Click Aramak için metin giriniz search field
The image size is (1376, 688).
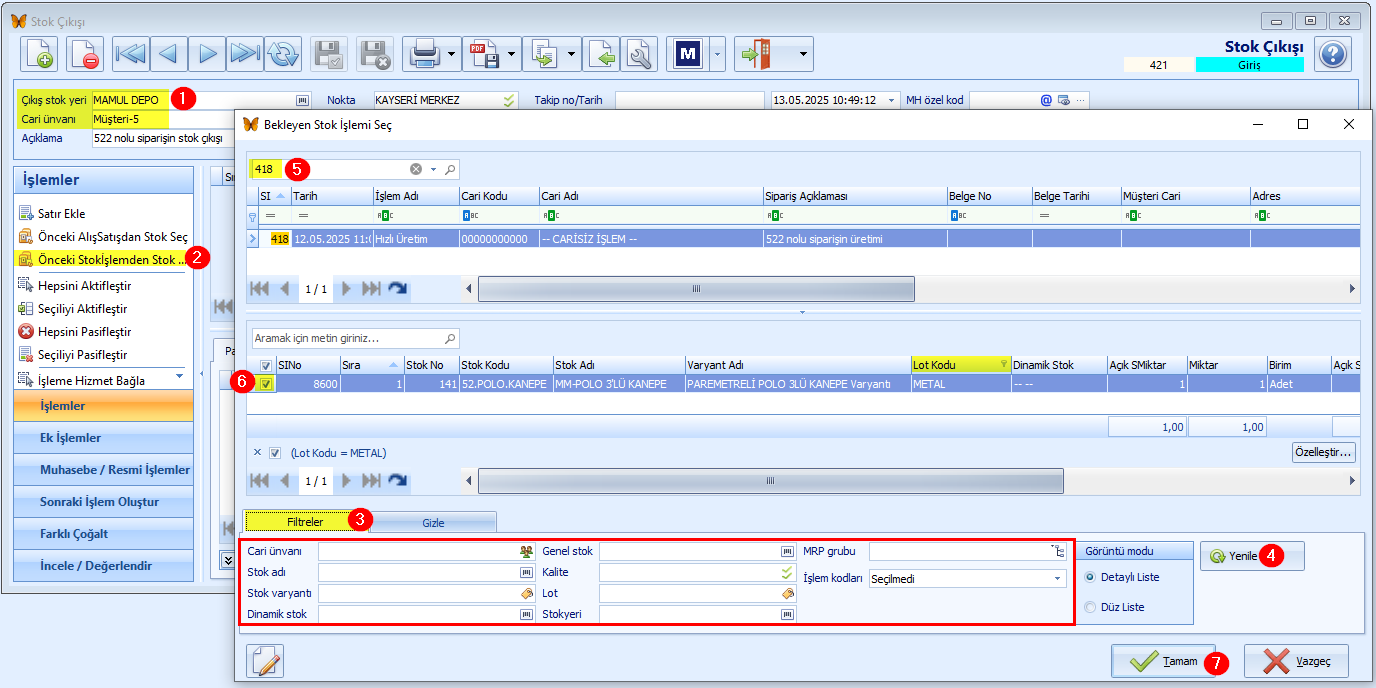356,338
